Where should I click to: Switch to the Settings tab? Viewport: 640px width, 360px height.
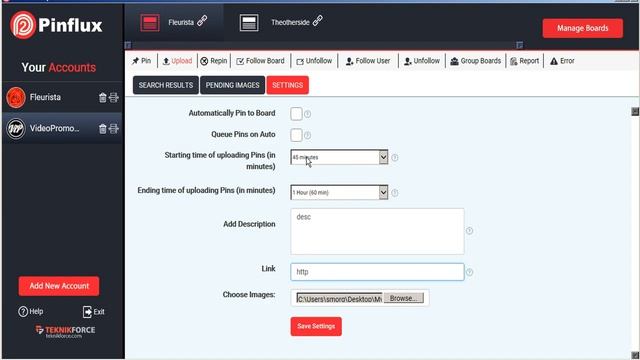tap(287, 85)
